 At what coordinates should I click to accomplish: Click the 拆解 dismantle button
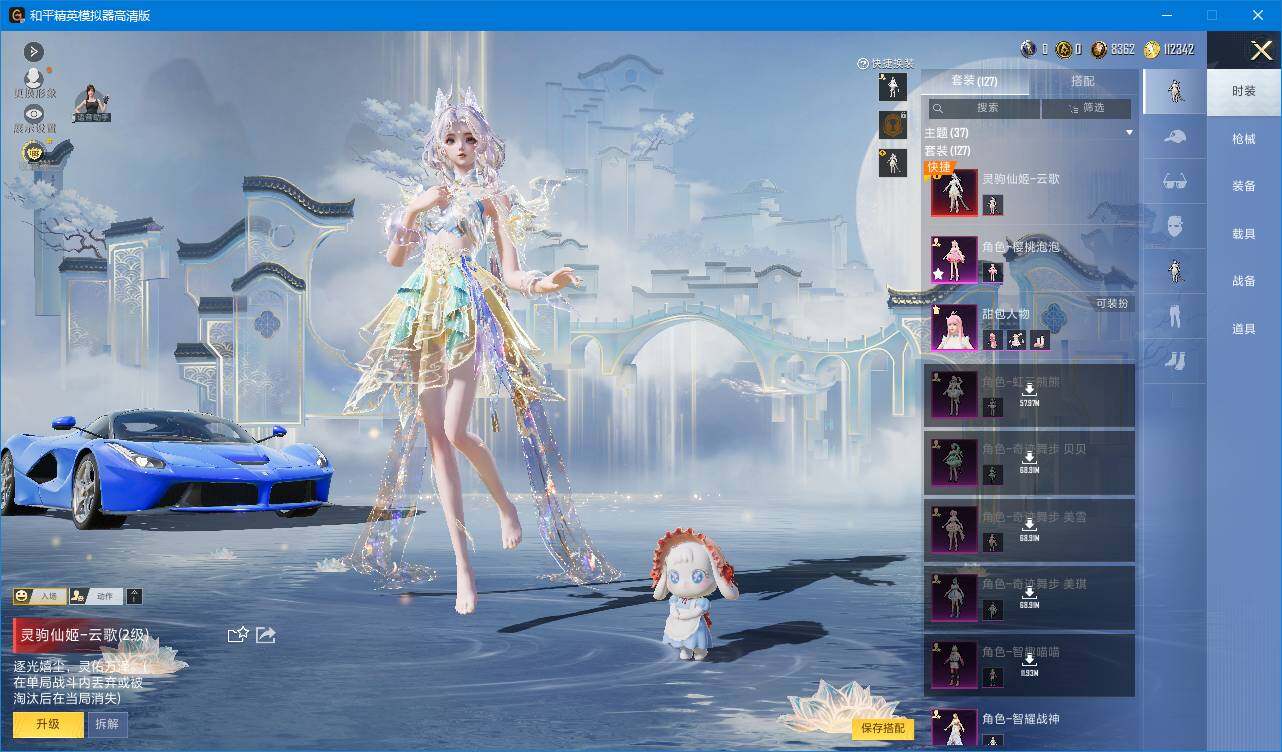[107, 724]
